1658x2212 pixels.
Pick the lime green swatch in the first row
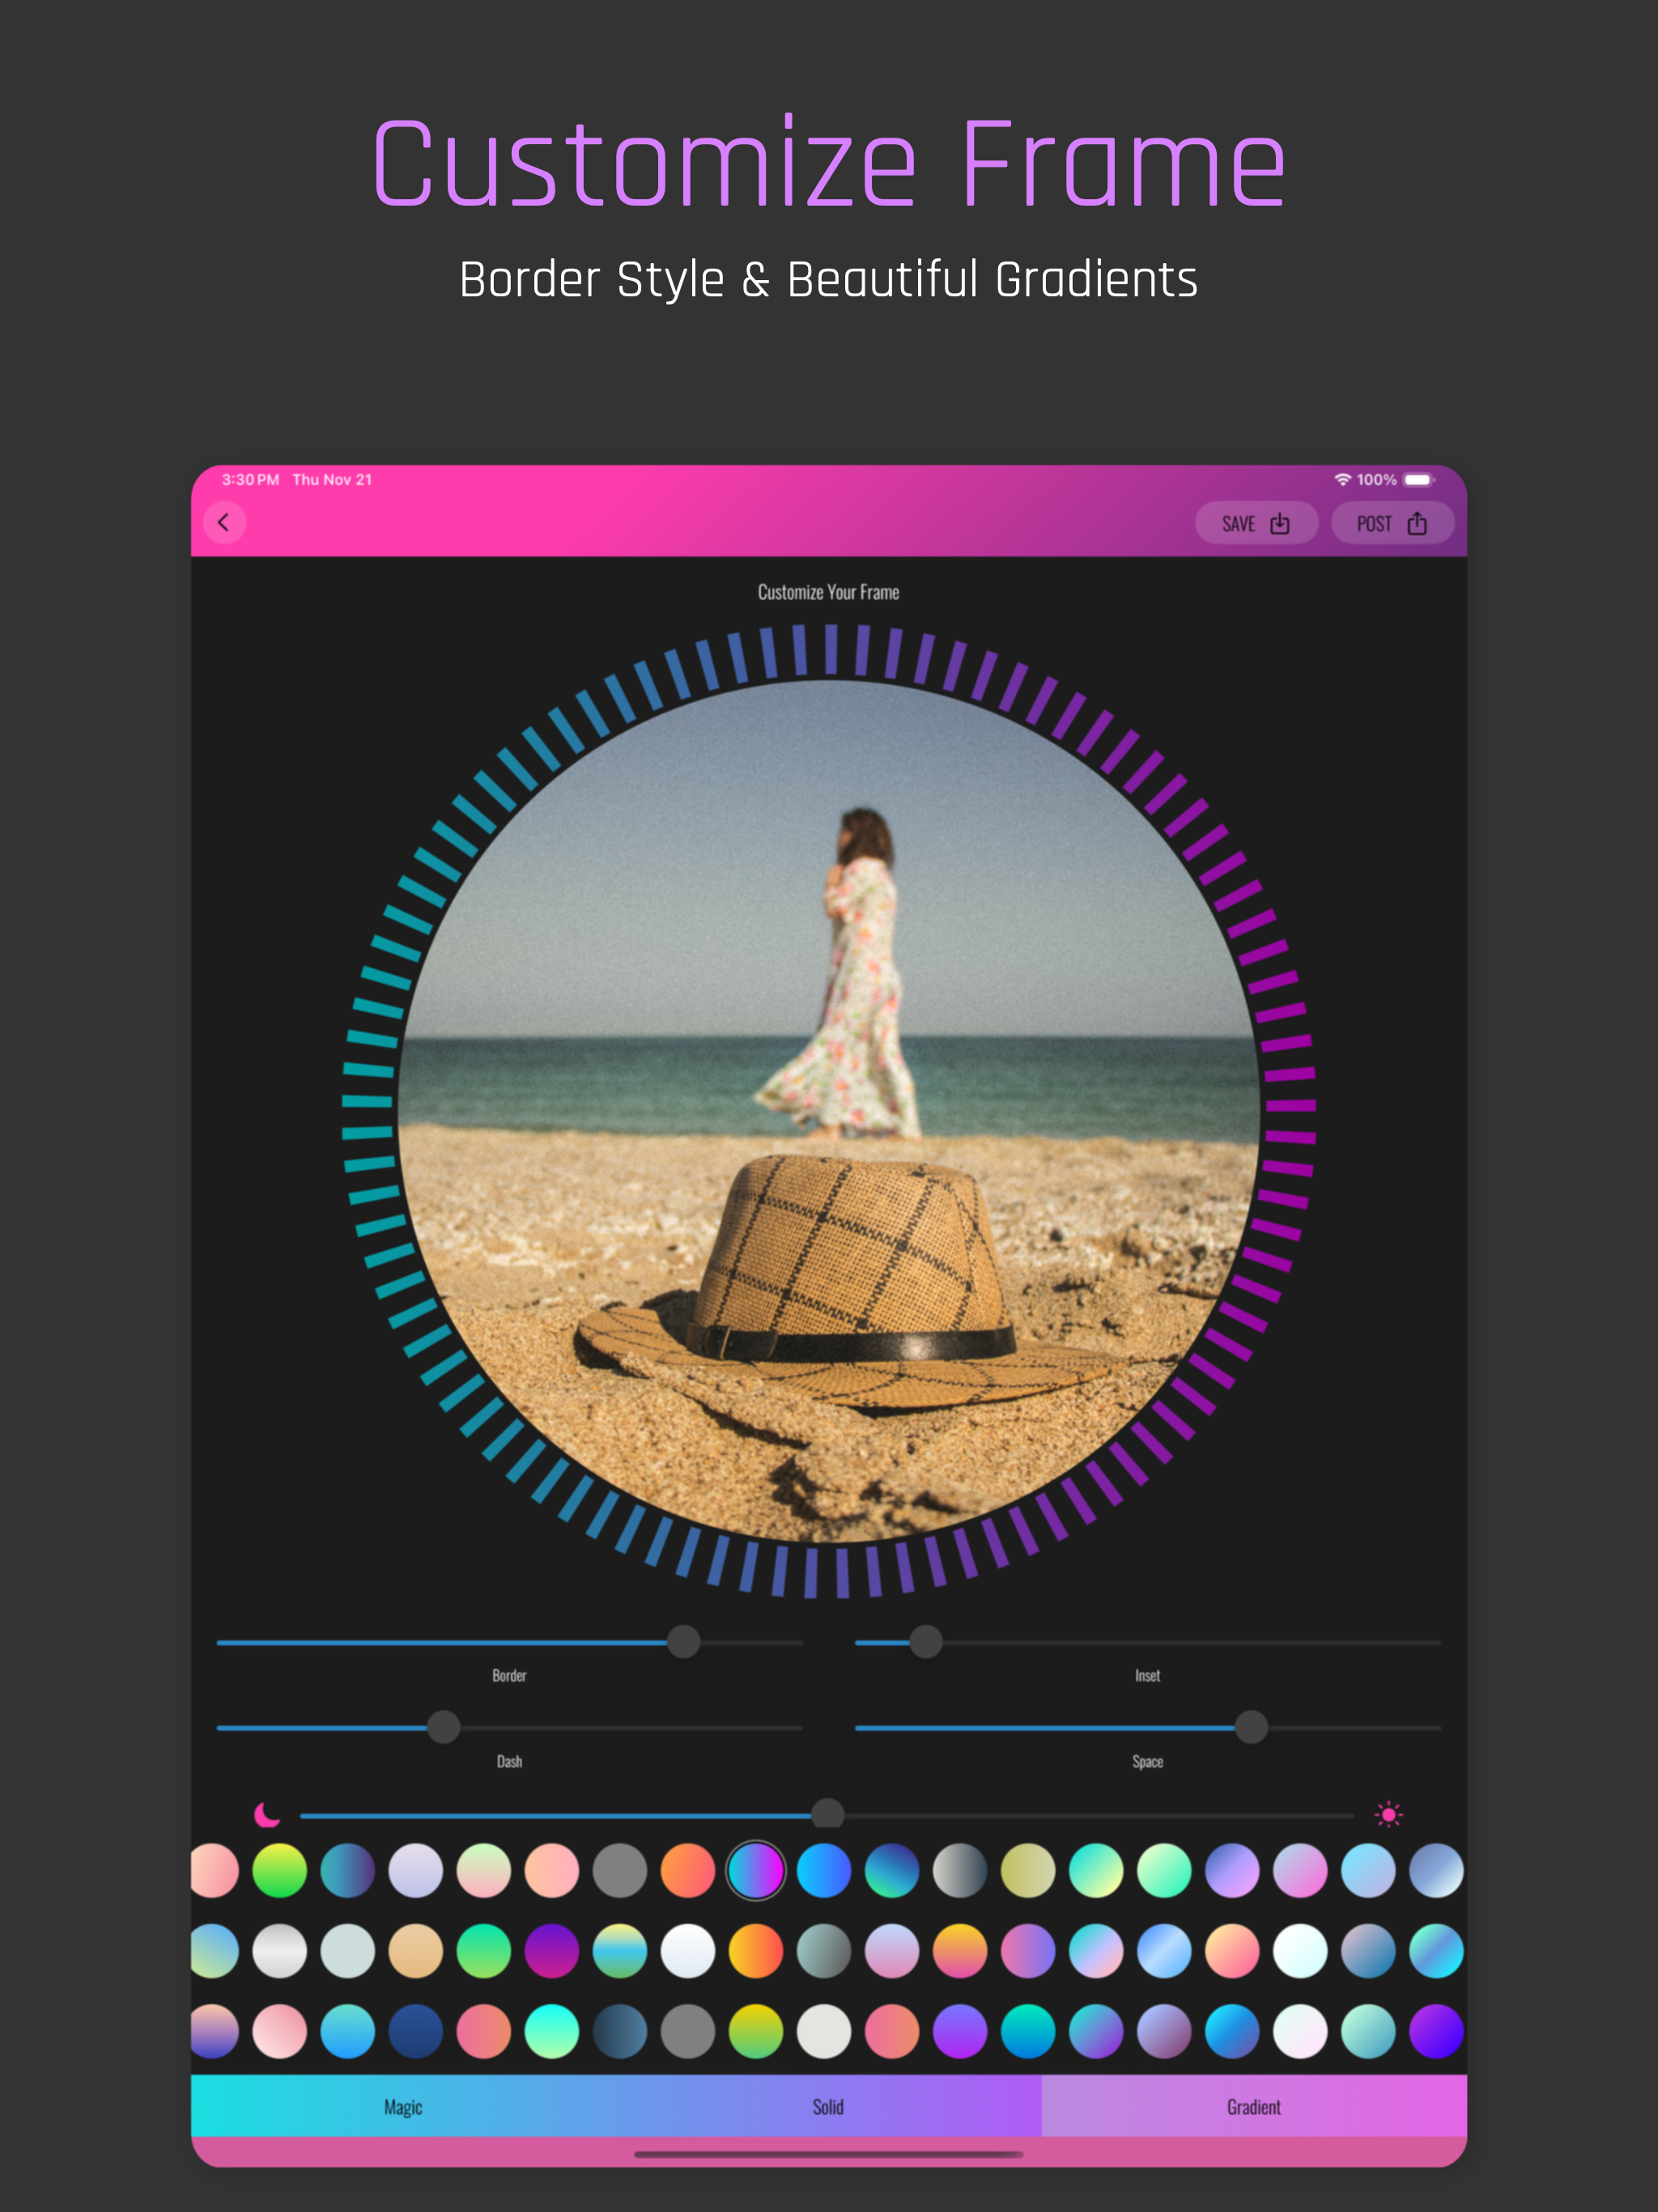click(280, 1870)
